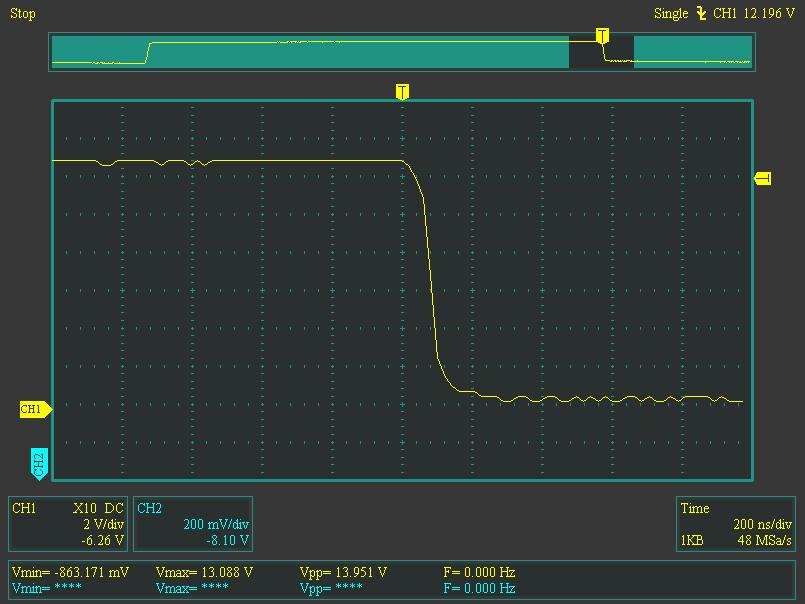Open the CH2 200 mV/div scale setting
The image size is (805, 604).
[x=216, y=524]
